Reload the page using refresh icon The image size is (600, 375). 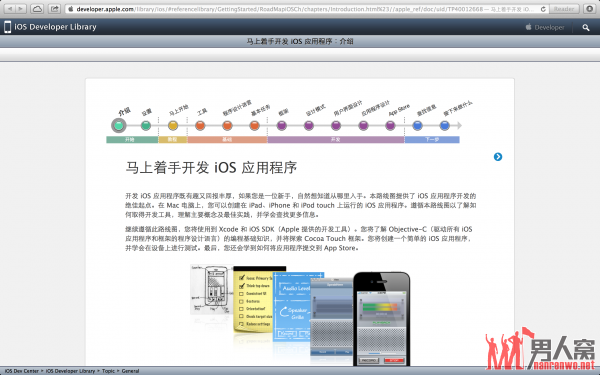tap(543, 9)
